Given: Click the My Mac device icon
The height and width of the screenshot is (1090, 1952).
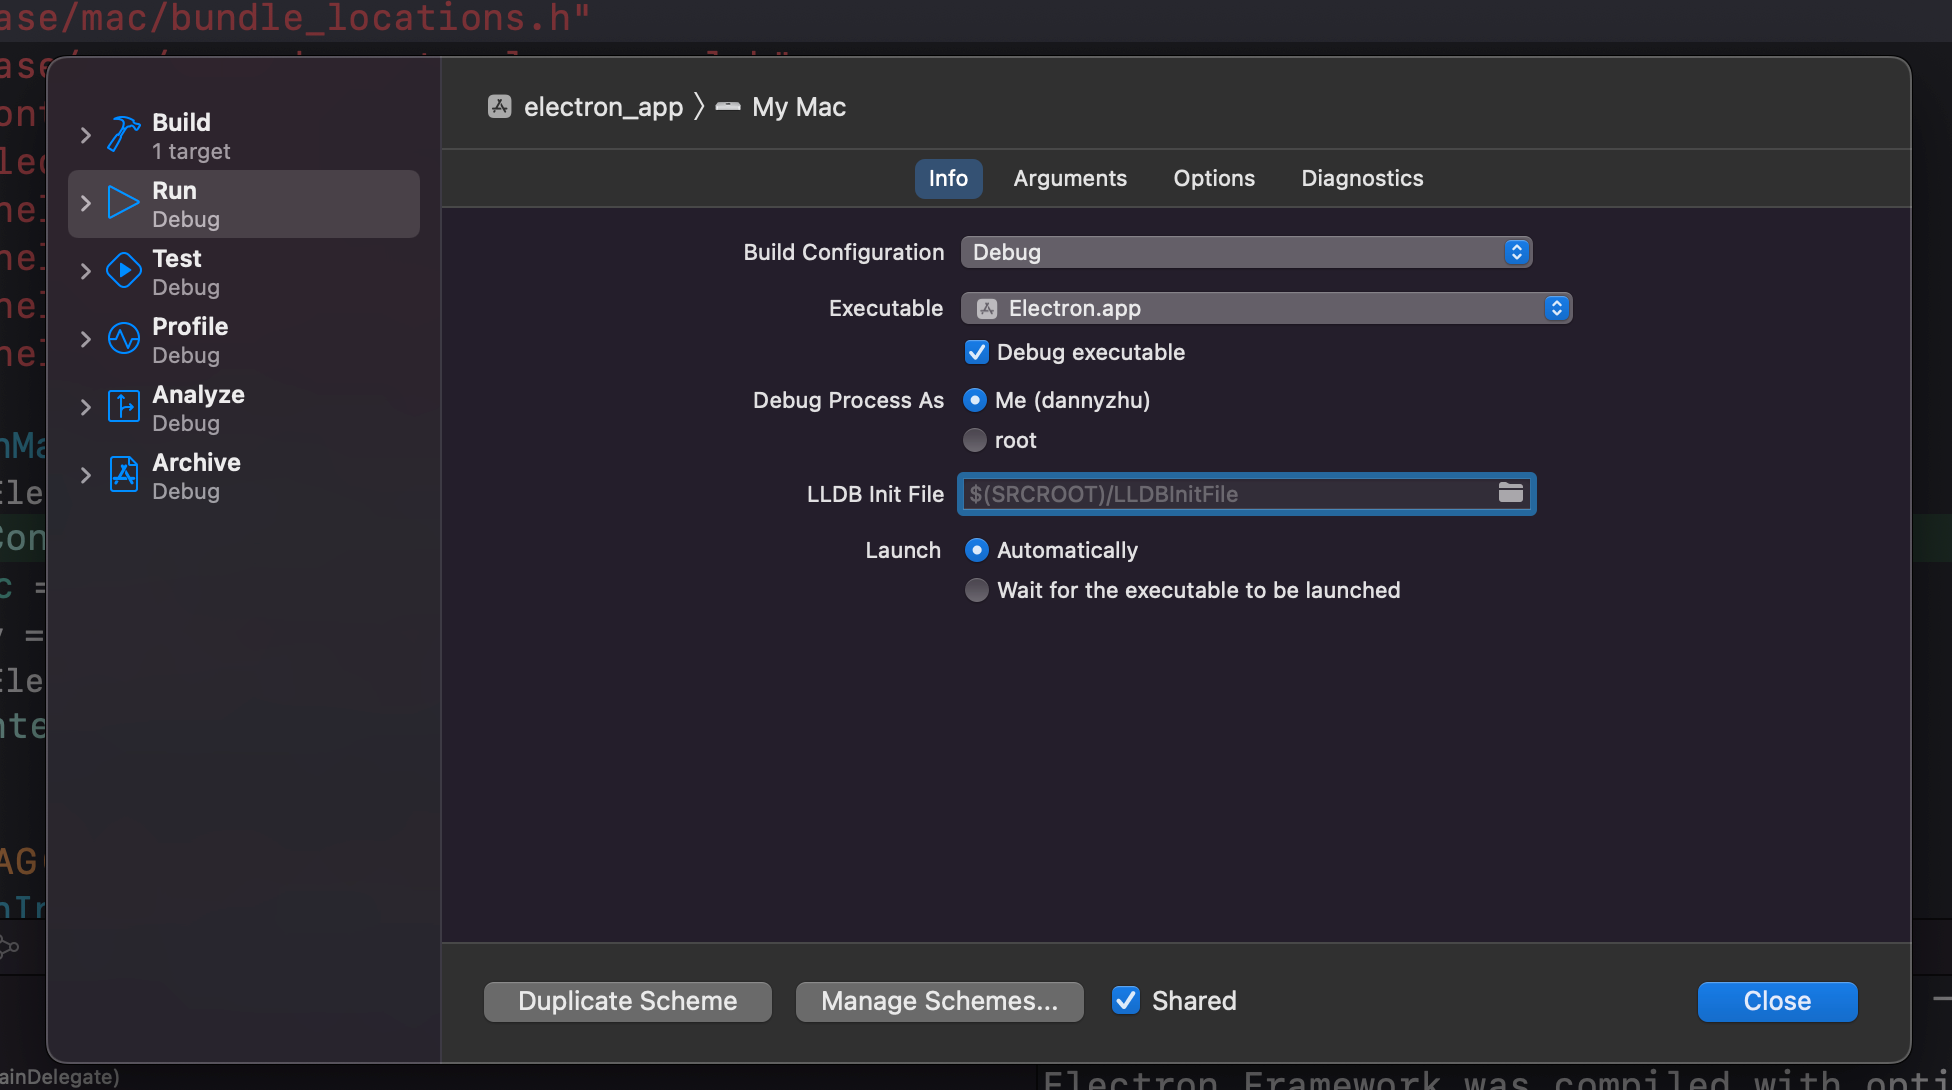Looking at the screenshot, I should click(x=728, y=106).
